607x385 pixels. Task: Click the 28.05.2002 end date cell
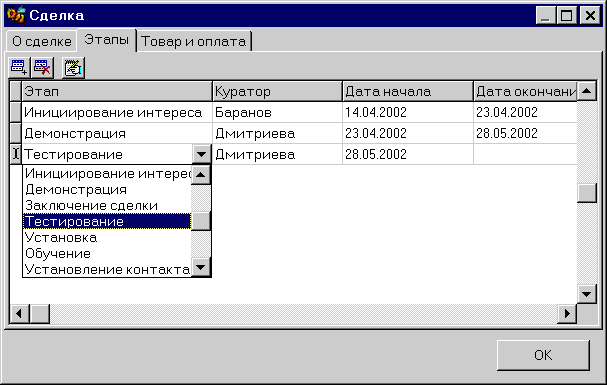pyautogui.click(x=525, y=133)
